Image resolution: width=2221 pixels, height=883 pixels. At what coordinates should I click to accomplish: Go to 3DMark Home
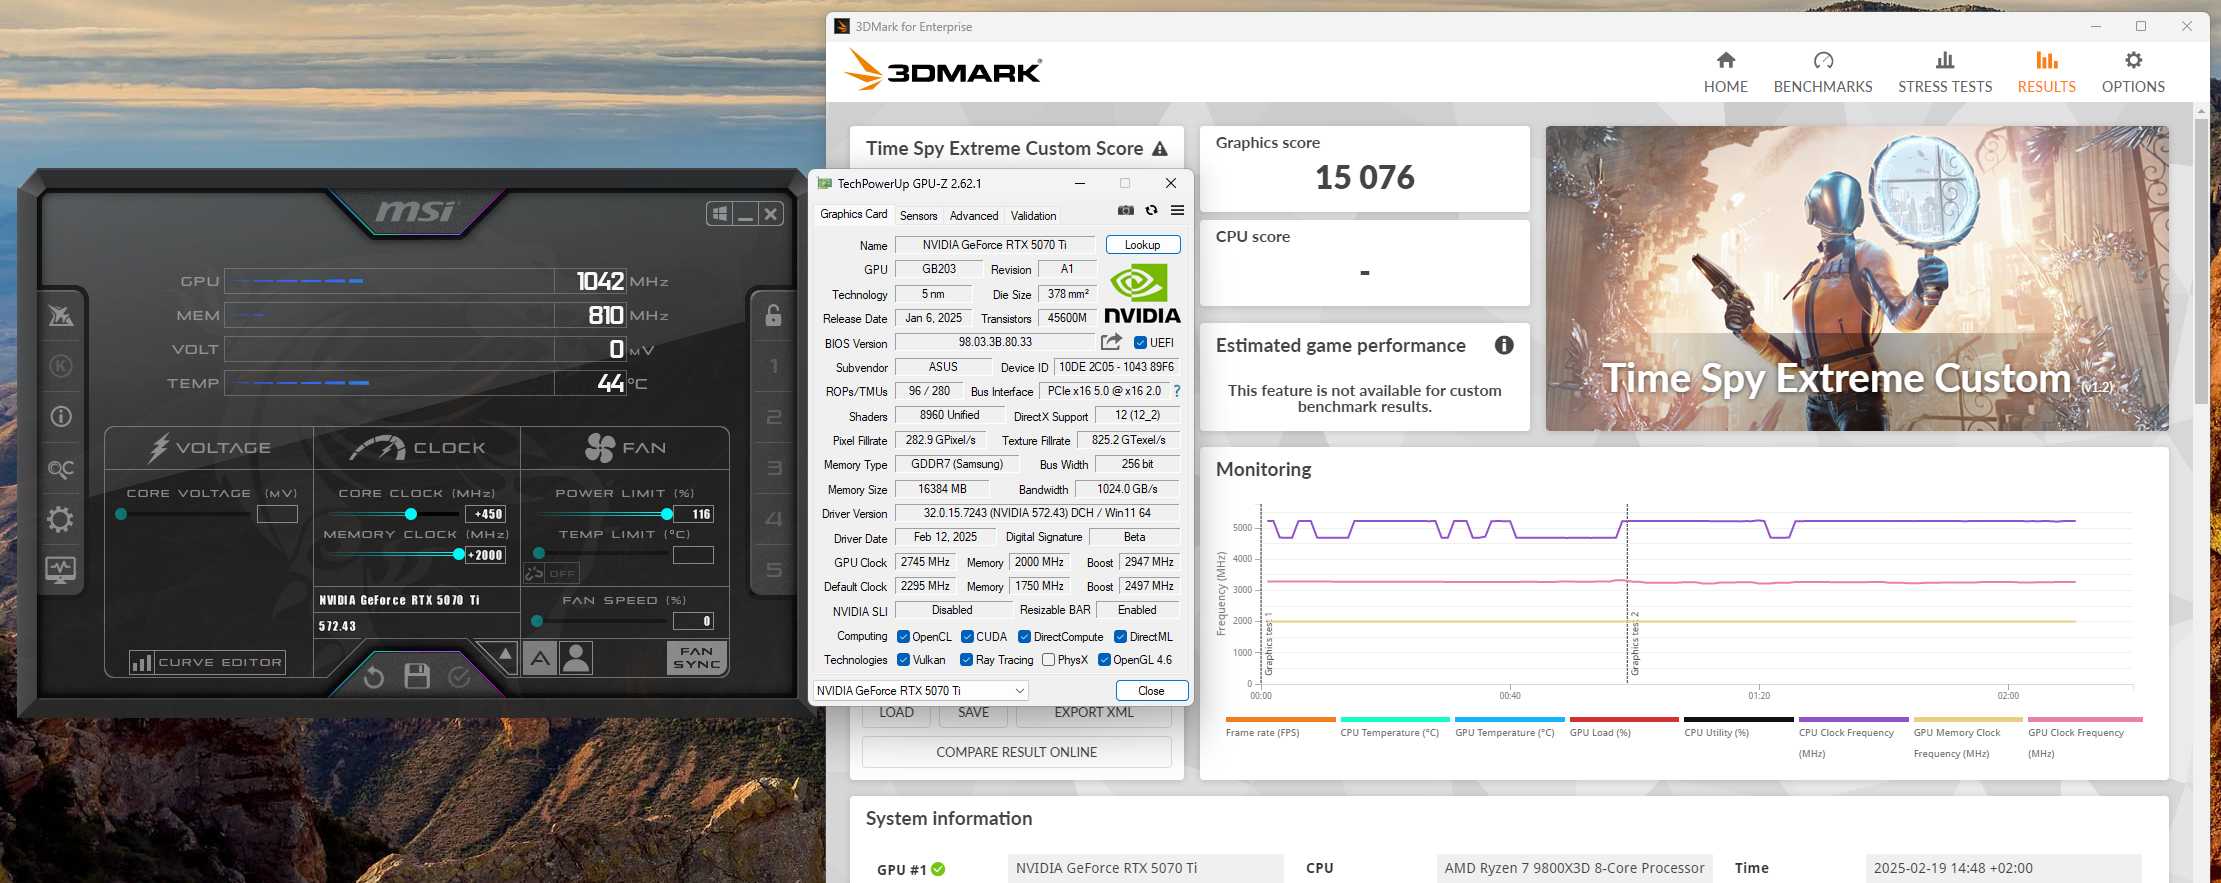click(1726, 73)
